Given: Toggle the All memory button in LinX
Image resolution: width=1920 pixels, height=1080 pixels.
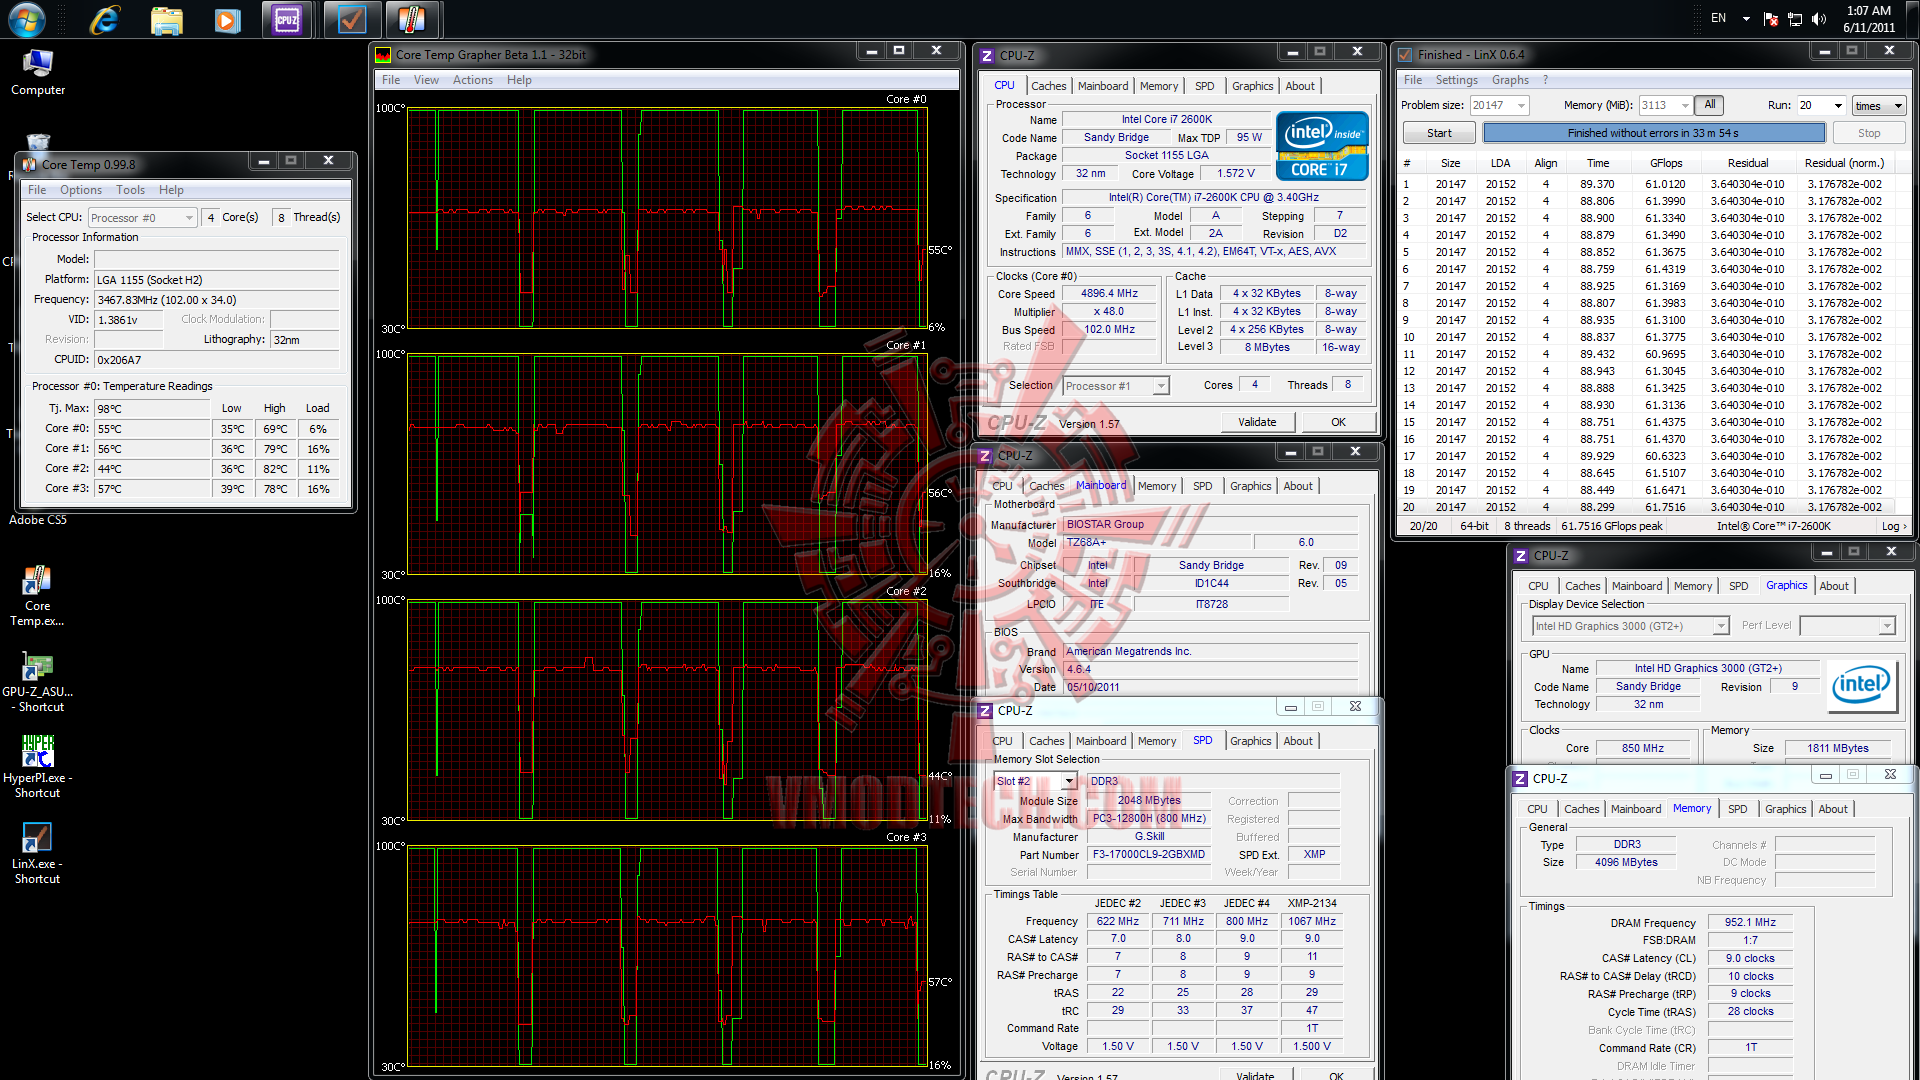Looking at the screenshot, I should tap(1710, 105).
